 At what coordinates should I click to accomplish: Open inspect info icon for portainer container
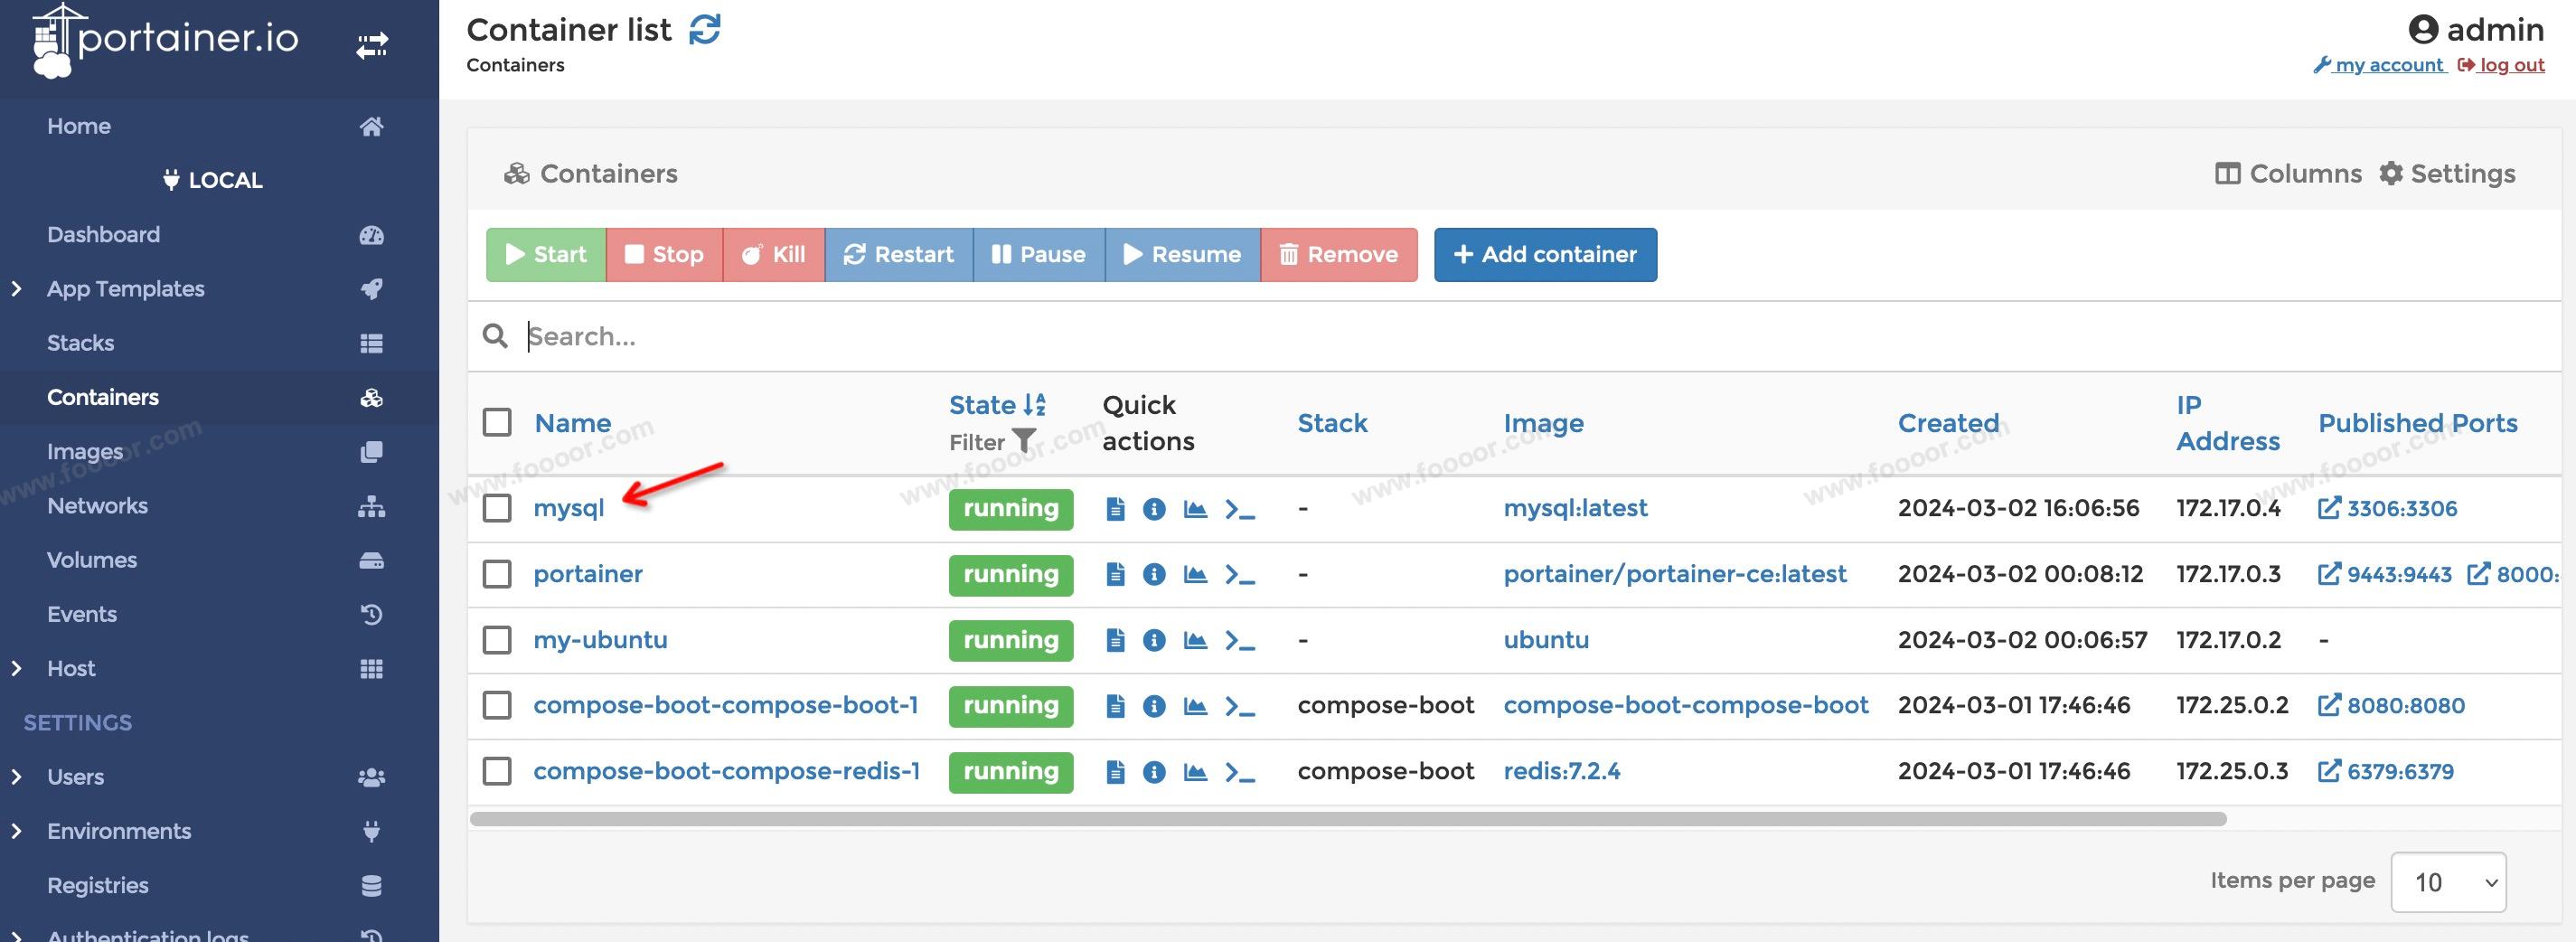pos(1153,575)
